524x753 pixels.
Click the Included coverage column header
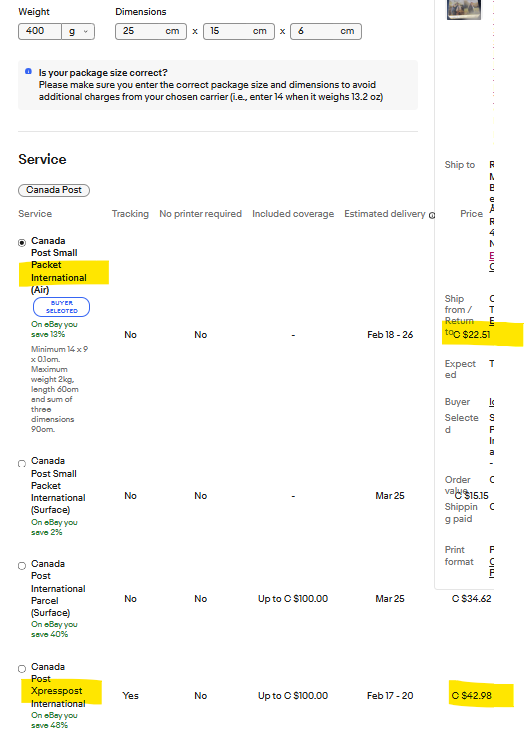point(293,214)
